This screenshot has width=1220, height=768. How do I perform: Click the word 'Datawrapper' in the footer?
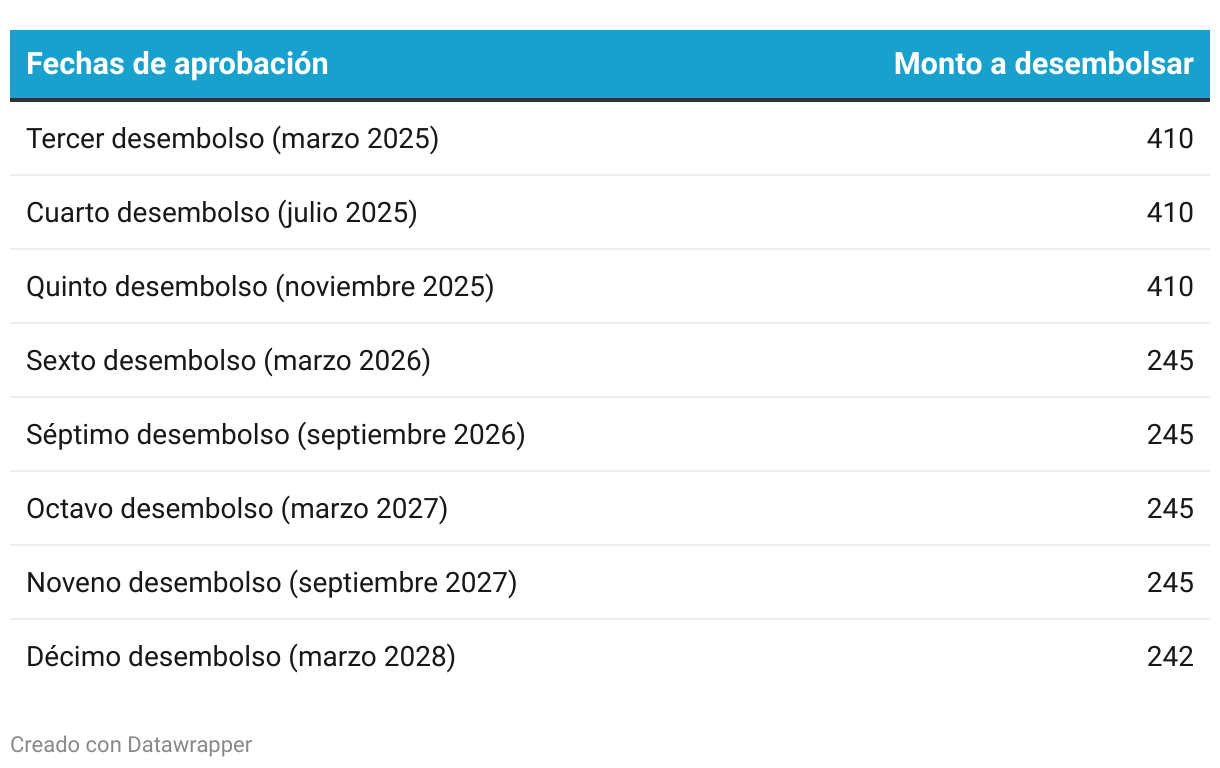pos(190,744)
